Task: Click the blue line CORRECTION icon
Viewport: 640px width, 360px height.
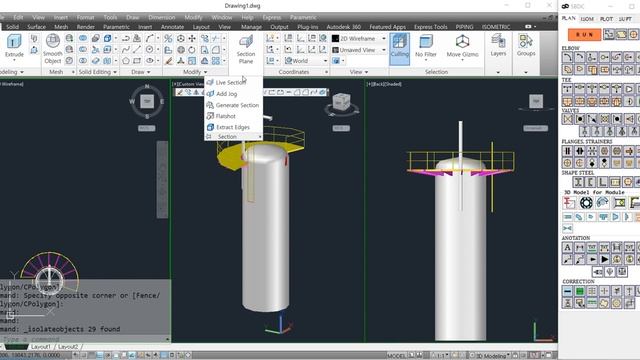Action: (x=567, y=291)
